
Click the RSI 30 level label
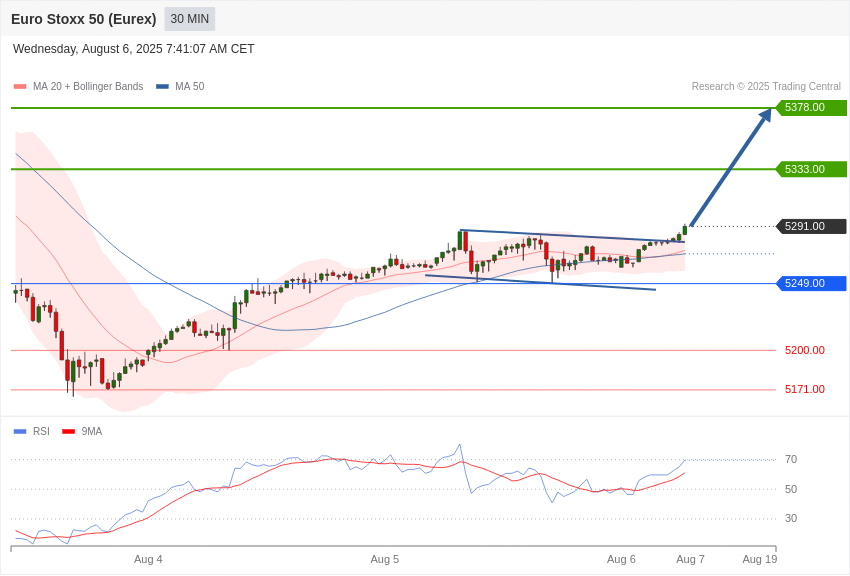coord(791,518)
